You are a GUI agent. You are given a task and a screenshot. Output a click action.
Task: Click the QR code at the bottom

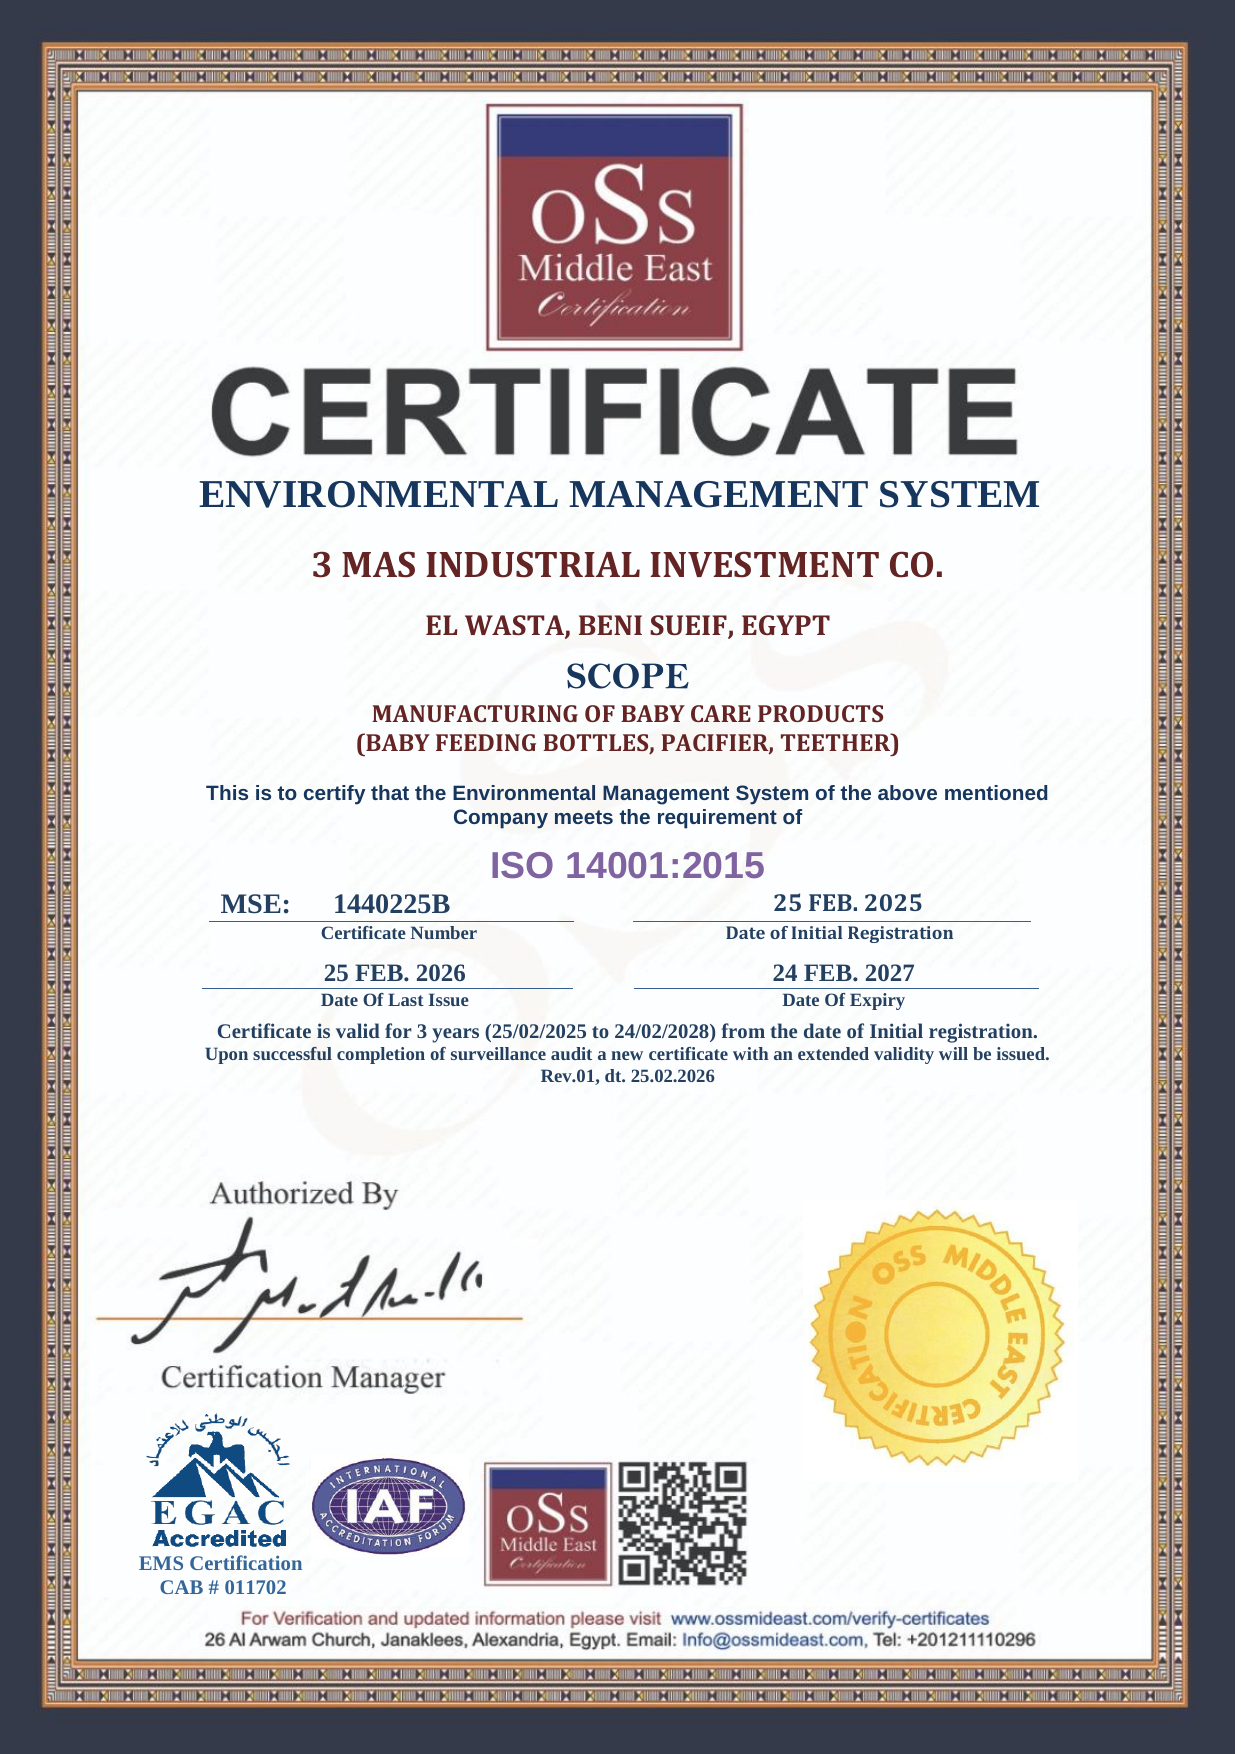click(683, 1524)
